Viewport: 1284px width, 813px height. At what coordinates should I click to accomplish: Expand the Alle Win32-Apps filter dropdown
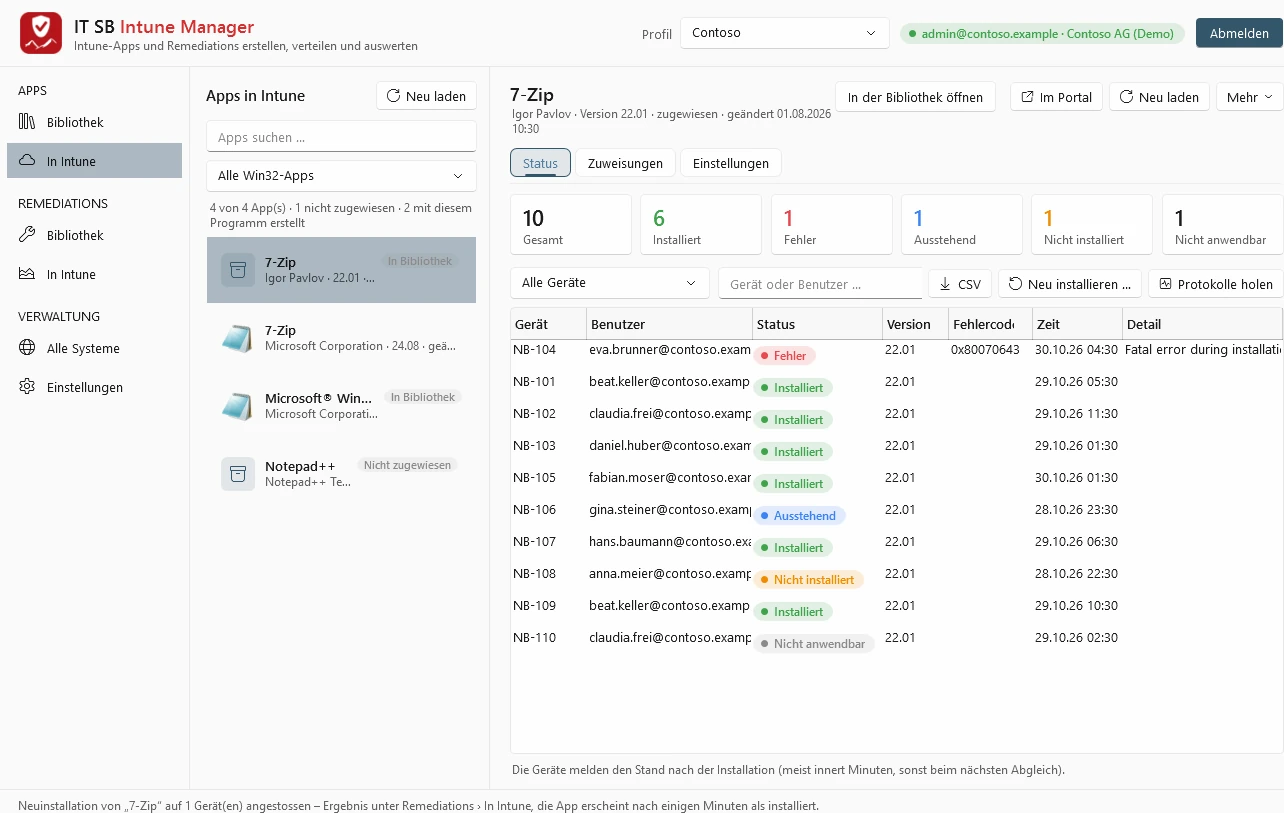coord(341,176)
